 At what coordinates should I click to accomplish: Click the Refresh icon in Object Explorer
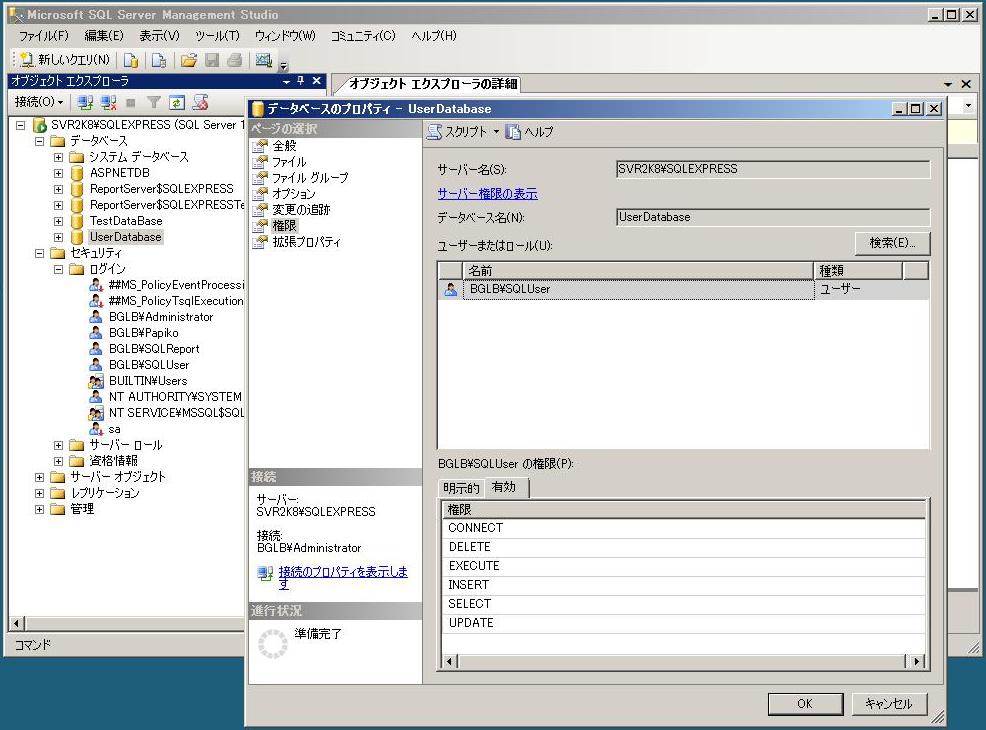177,102
